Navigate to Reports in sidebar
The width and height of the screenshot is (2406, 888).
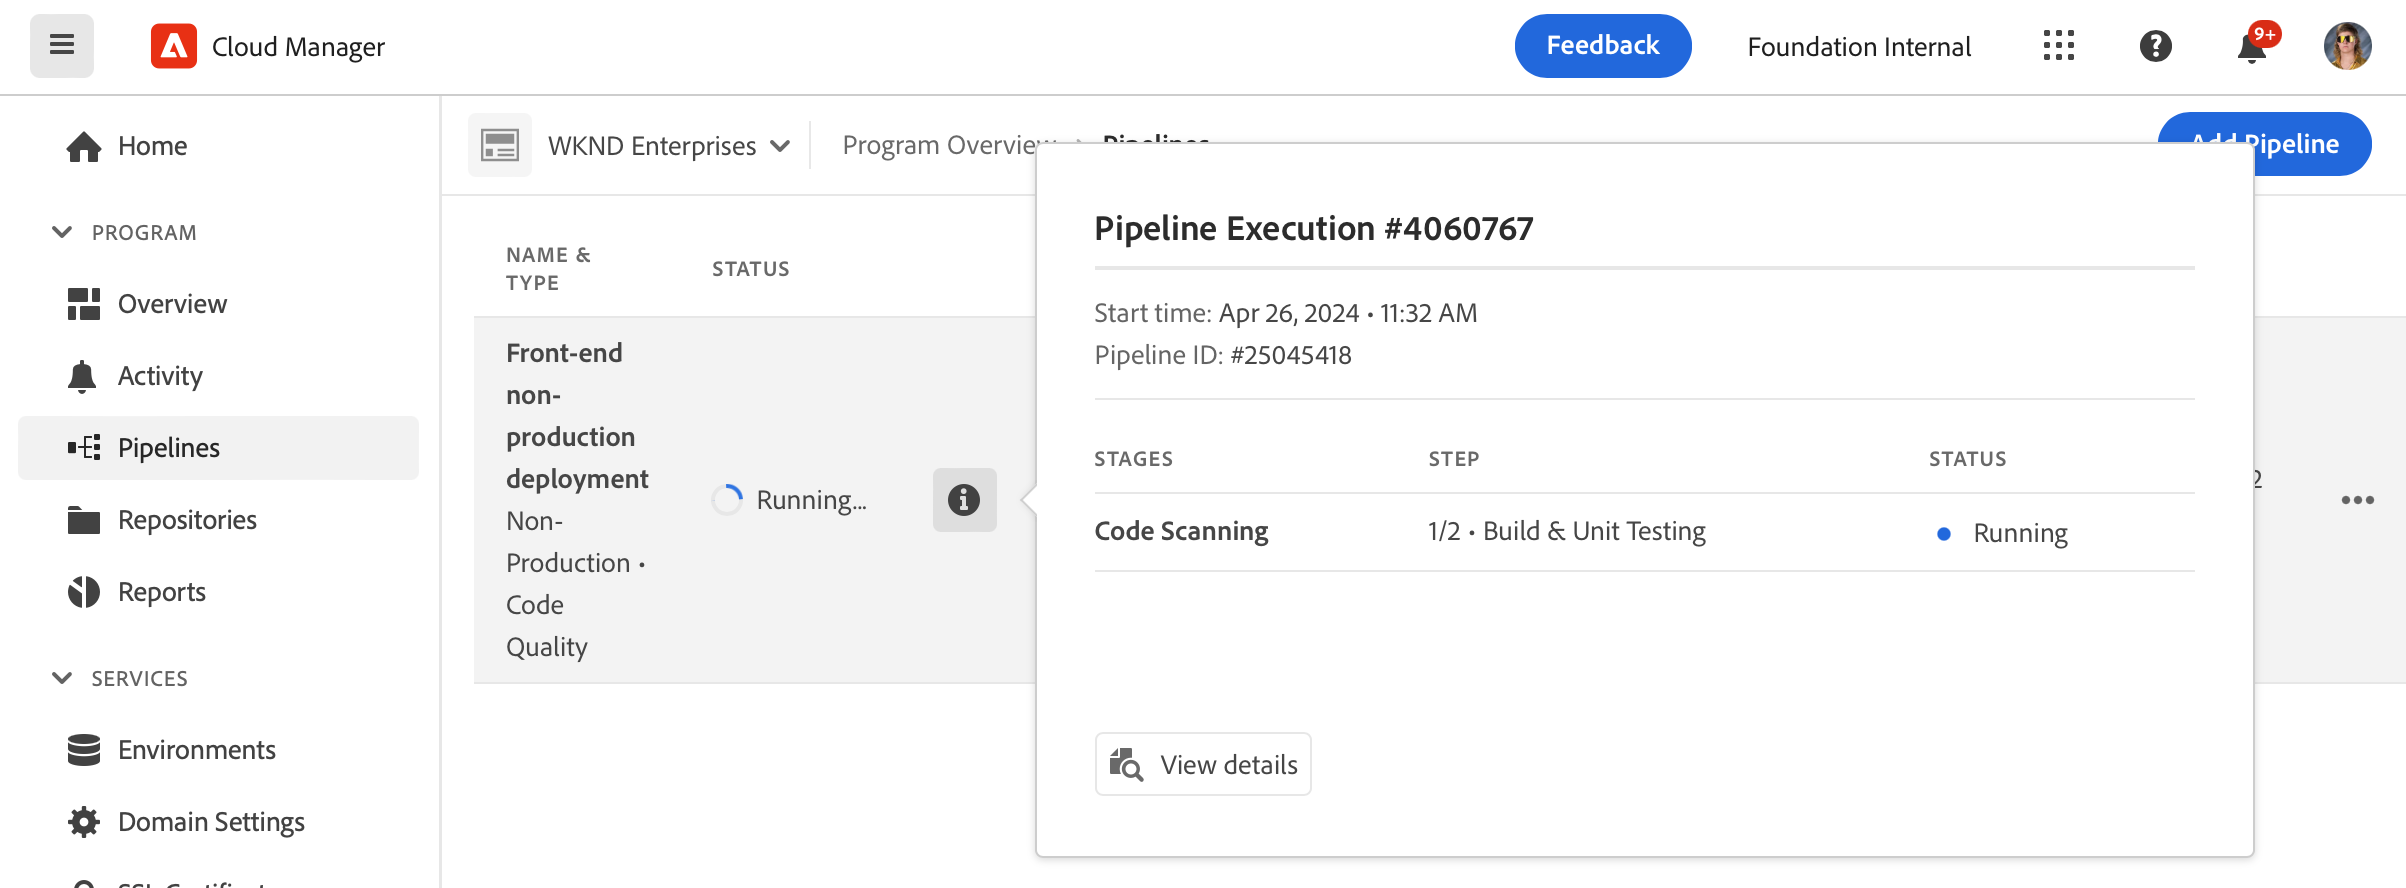tap(162, 592)
